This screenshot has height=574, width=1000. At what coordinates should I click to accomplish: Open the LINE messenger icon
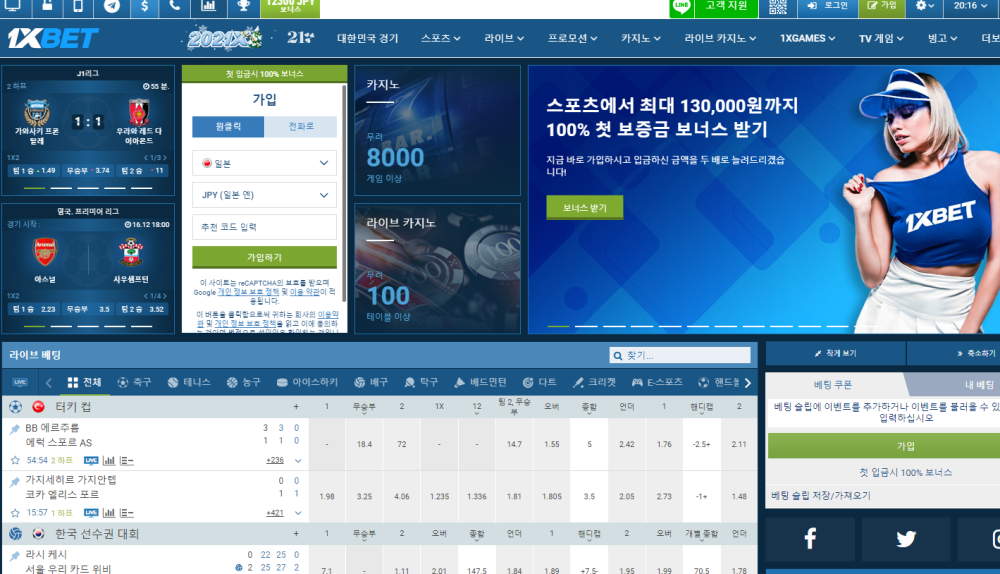click(x=681, y=7)
